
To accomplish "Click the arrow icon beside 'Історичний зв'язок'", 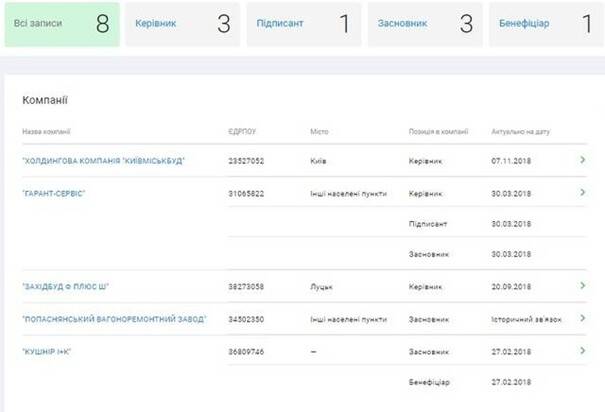I will coord(582,319).
